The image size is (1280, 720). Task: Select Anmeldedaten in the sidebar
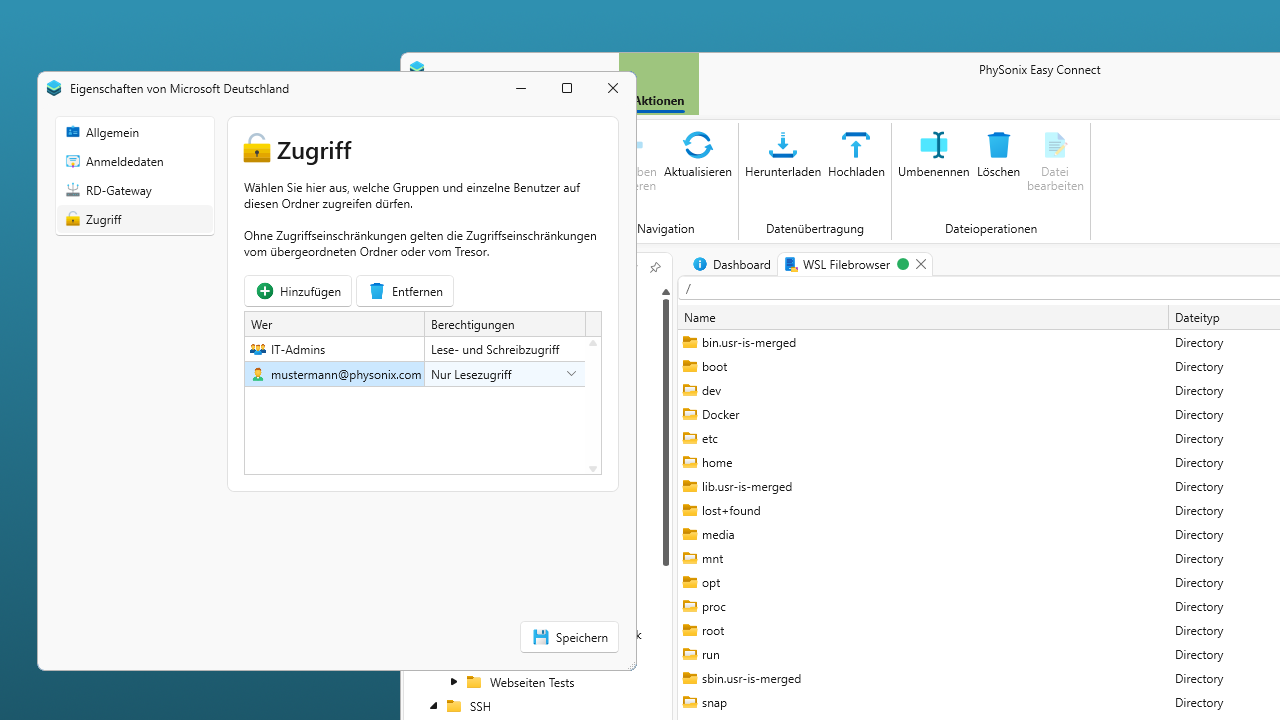pos(124,161)
